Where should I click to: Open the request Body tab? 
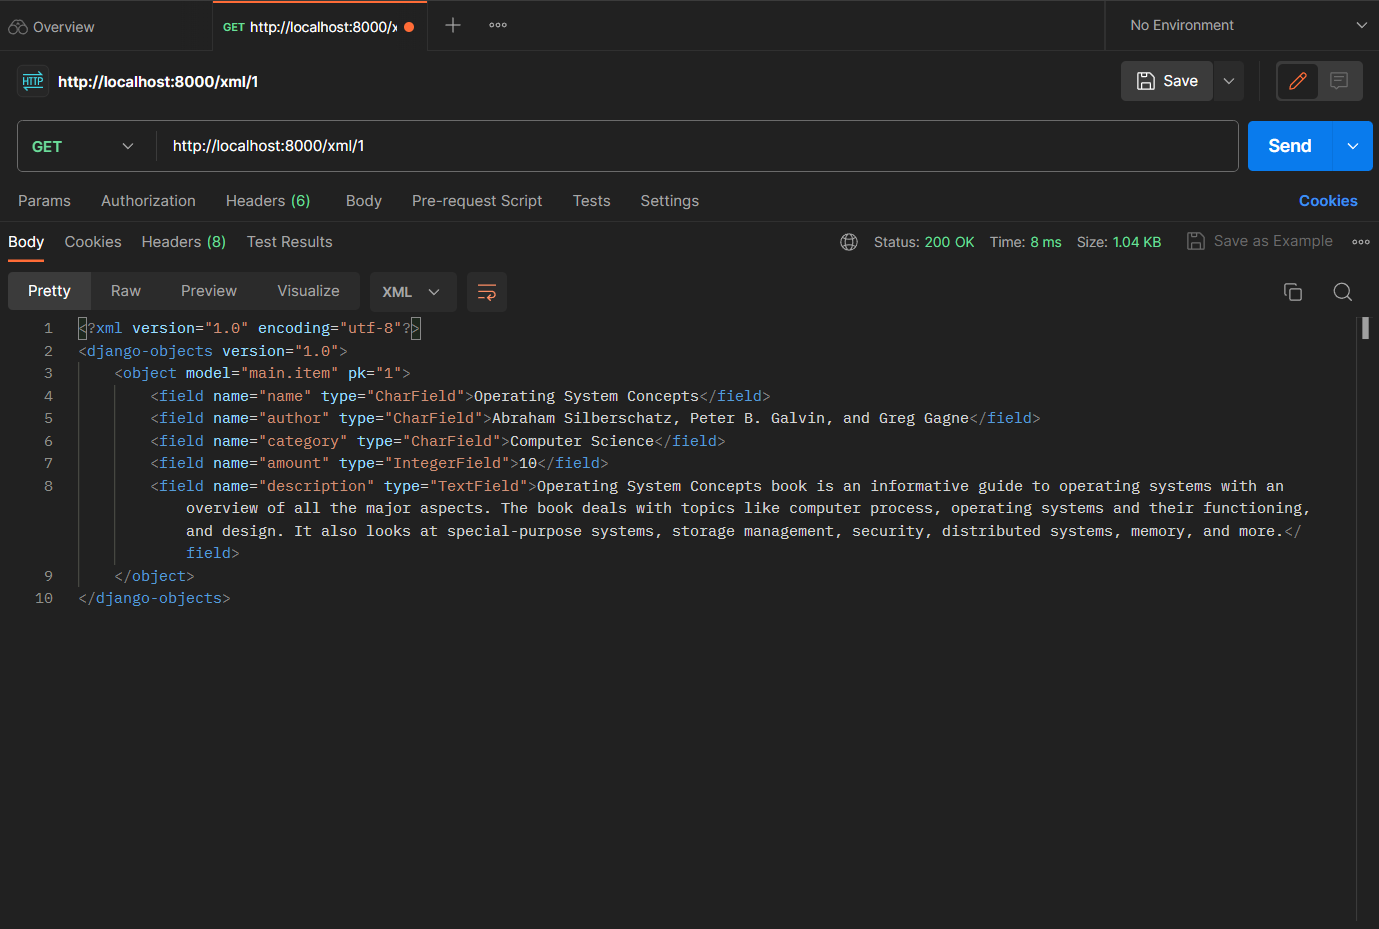point(364,201)
